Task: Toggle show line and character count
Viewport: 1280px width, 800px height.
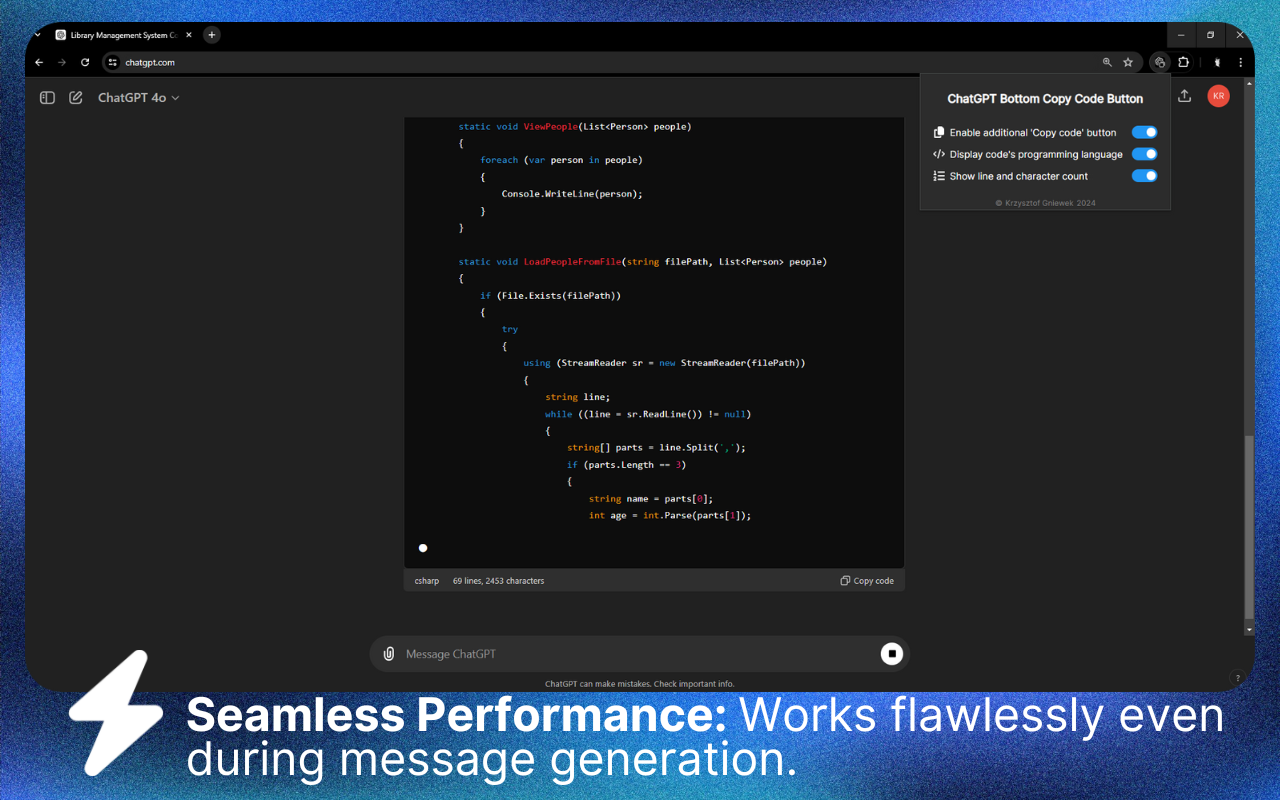Action: pyautogui.click(x=1145, y=176)
